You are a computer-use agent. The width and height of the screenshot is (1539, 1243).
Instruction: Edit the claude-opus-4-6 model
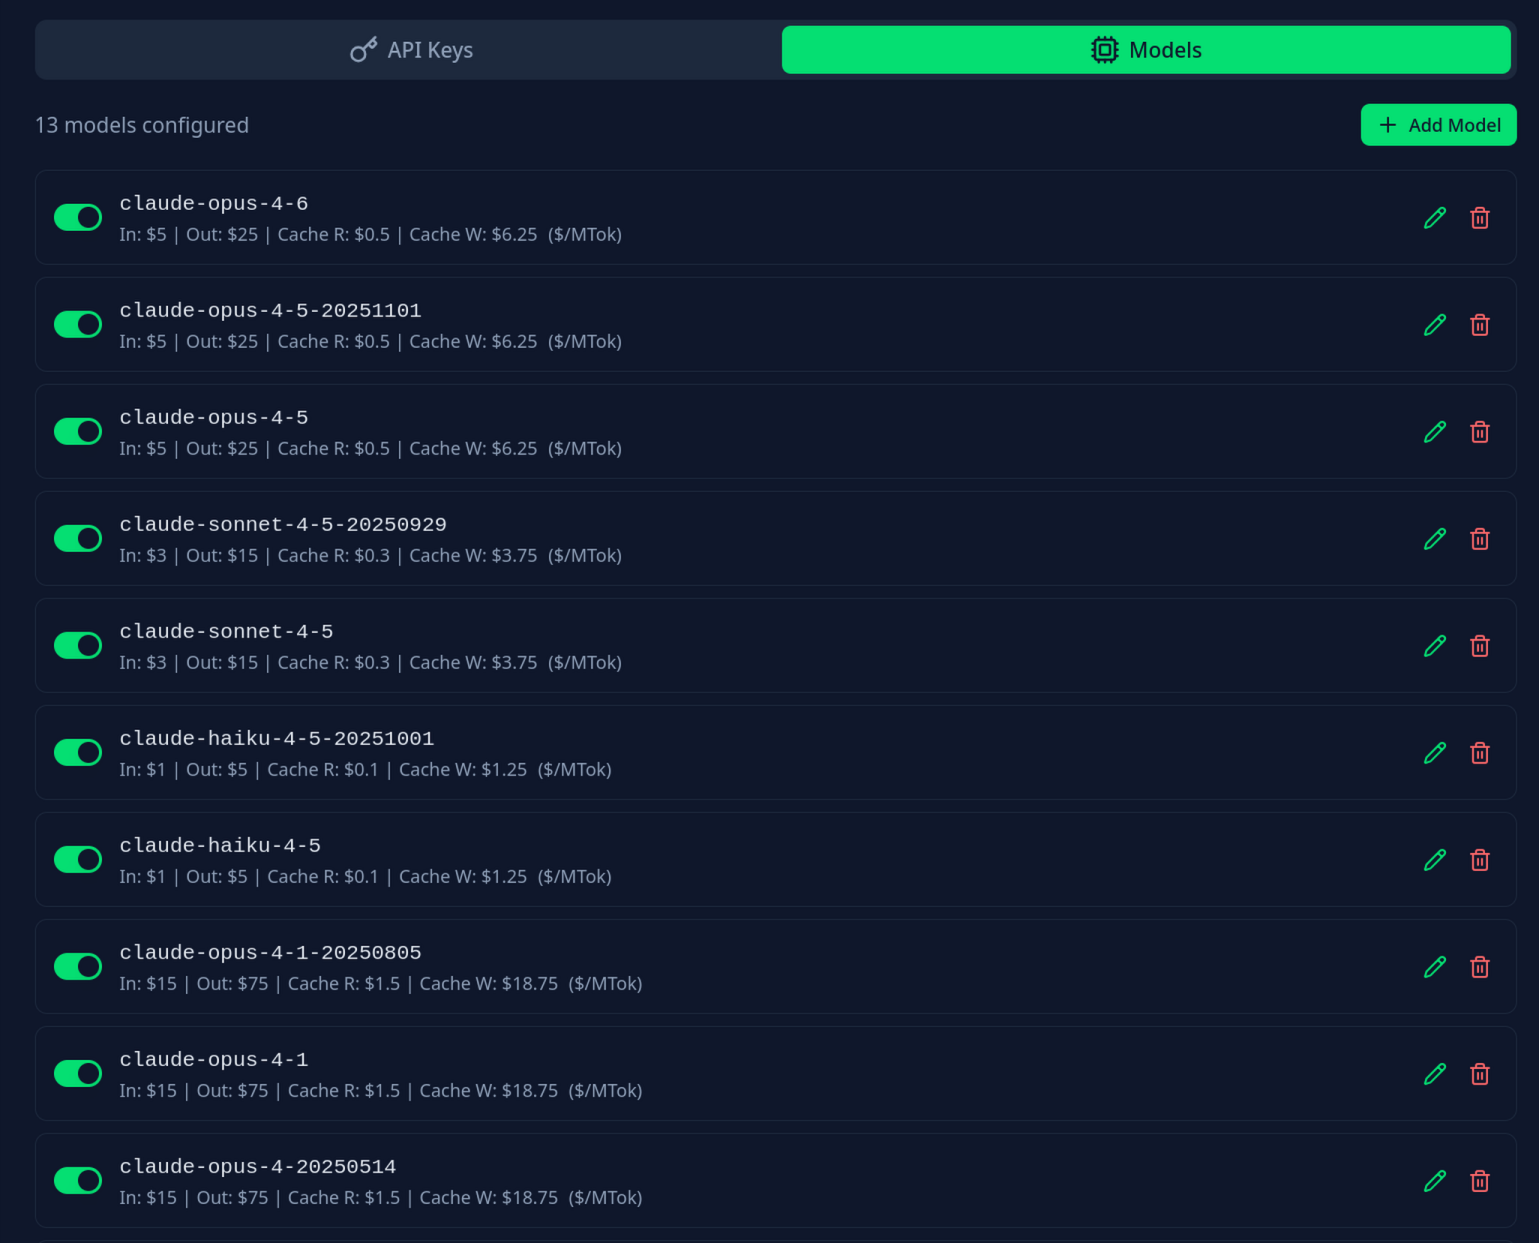pos(1435,218)
